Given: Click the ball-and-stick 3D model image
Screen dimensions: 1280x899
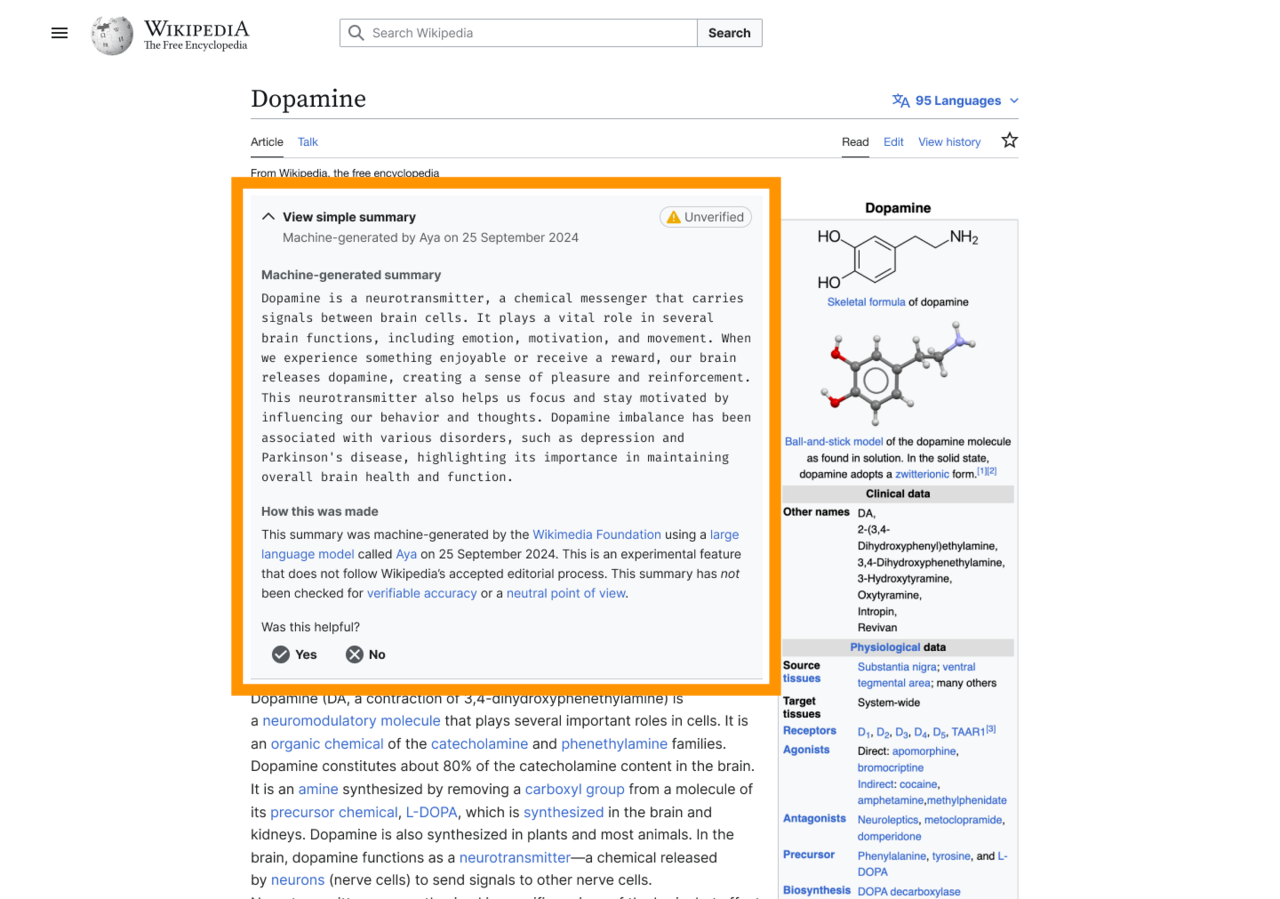Looking at the screenshot, I should 897,372.
